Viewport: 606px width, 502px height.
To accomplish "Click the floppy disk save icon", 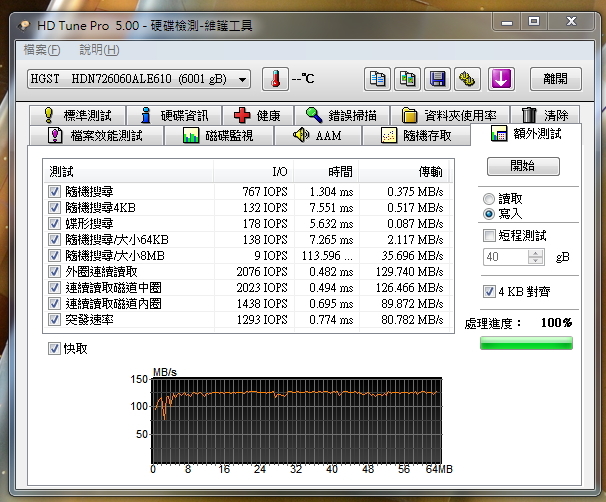I will point(437,79).
